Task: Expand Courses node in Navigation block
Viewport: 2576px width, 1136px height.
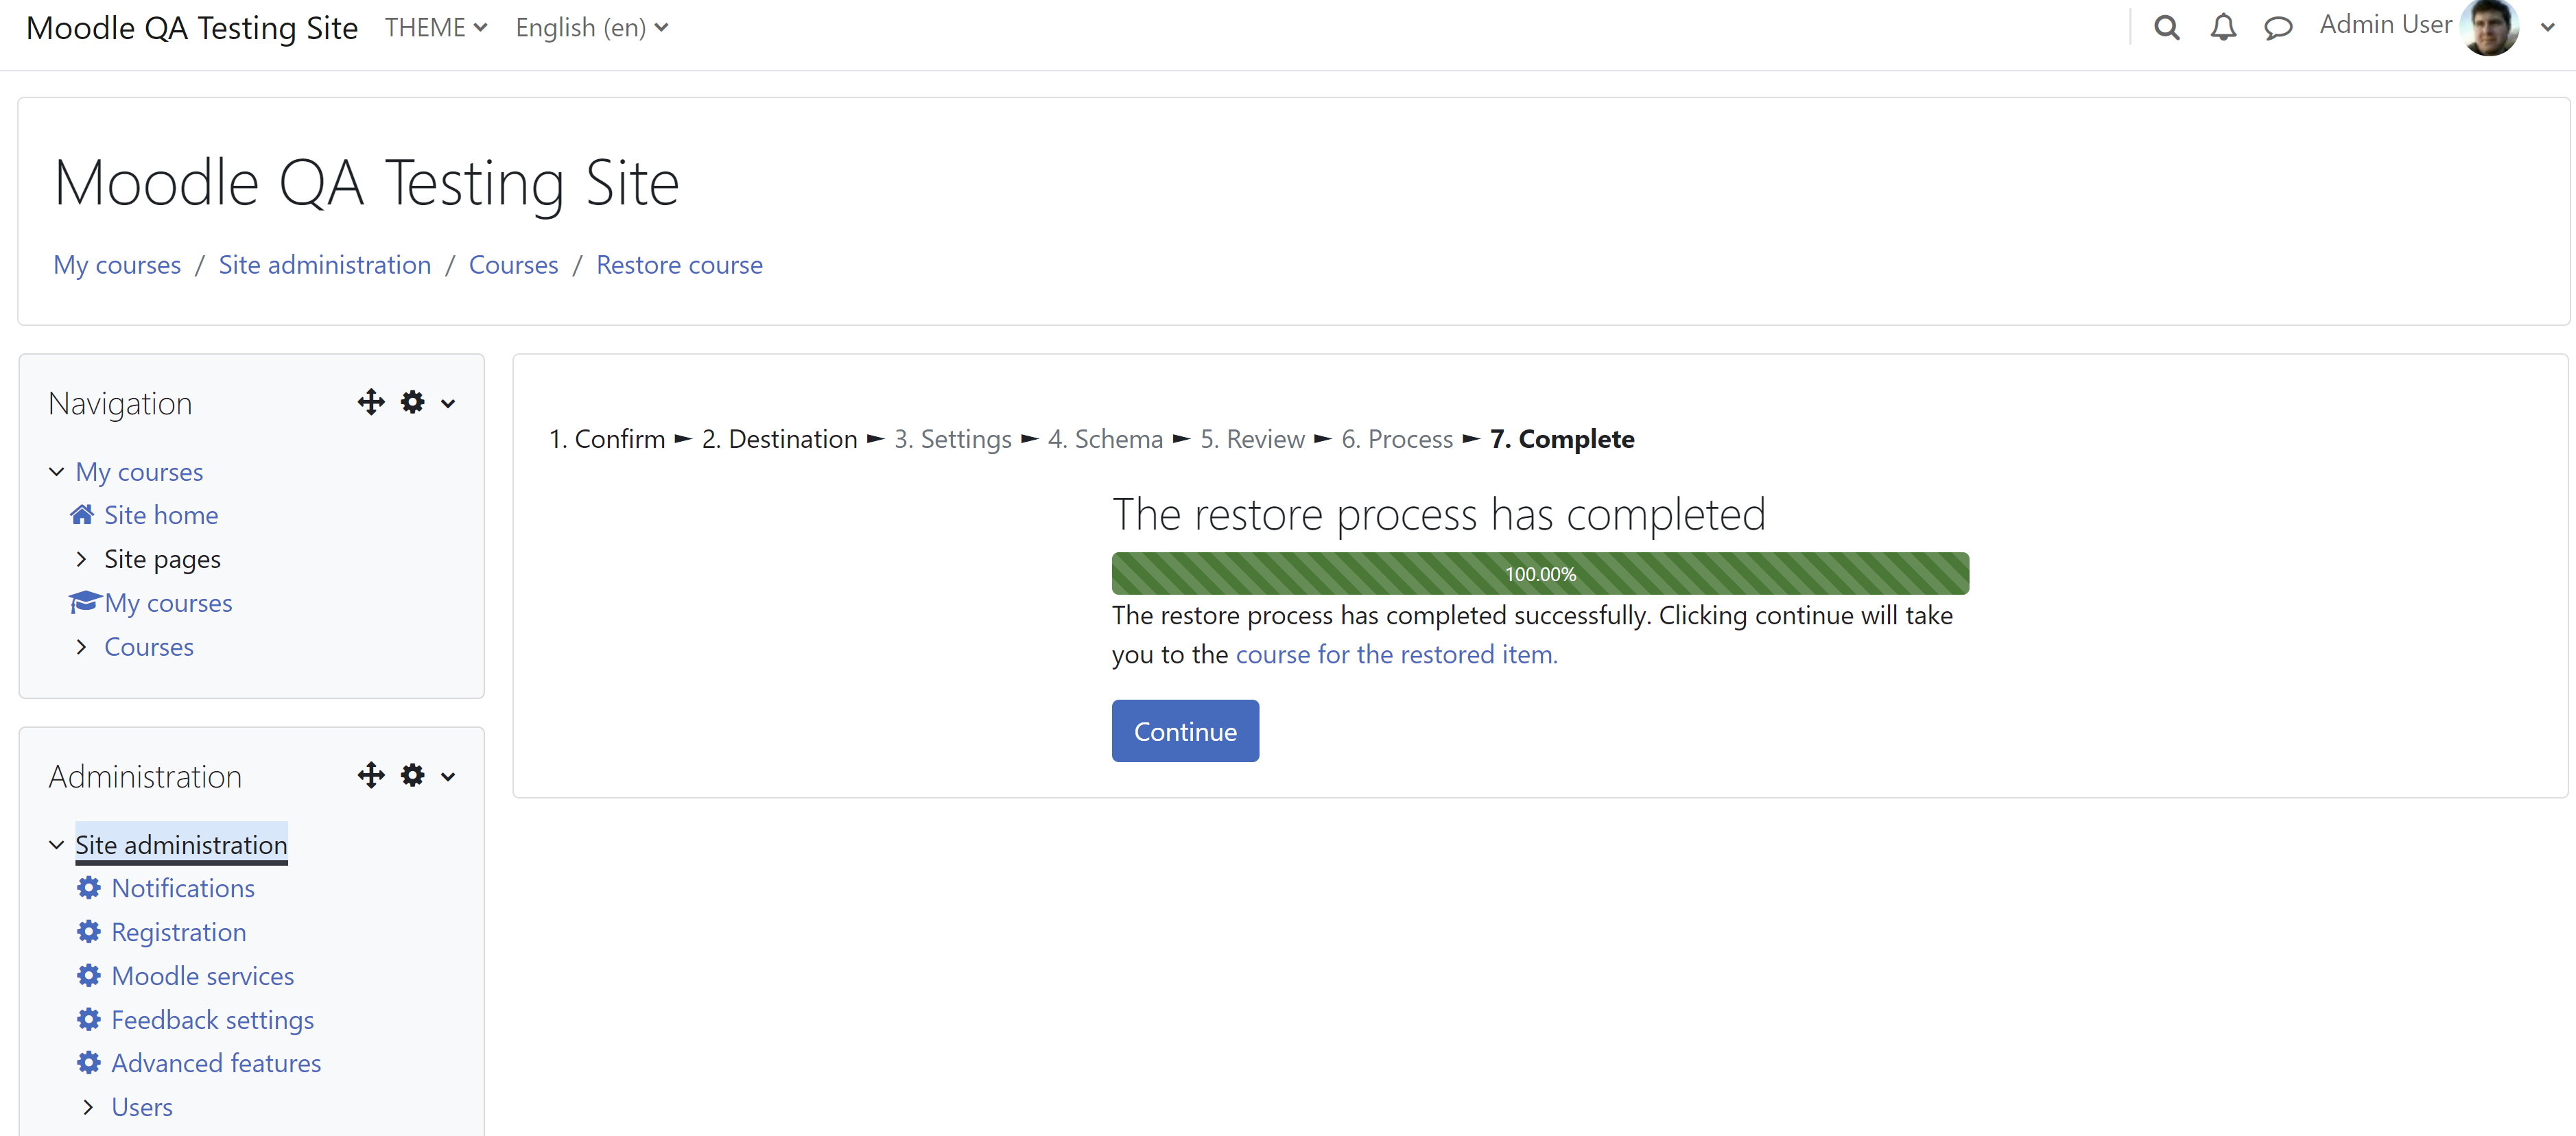Action: click(x=82, y=646)
